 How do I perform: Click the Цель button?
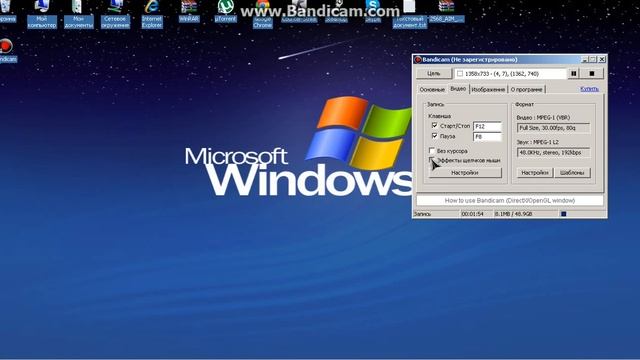click(433, 73)
